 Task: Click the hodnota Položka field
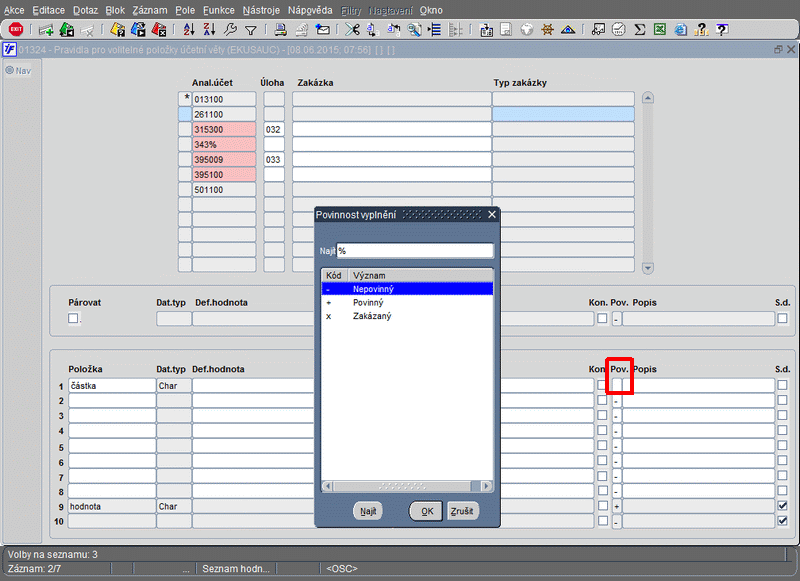click(112, 506)
